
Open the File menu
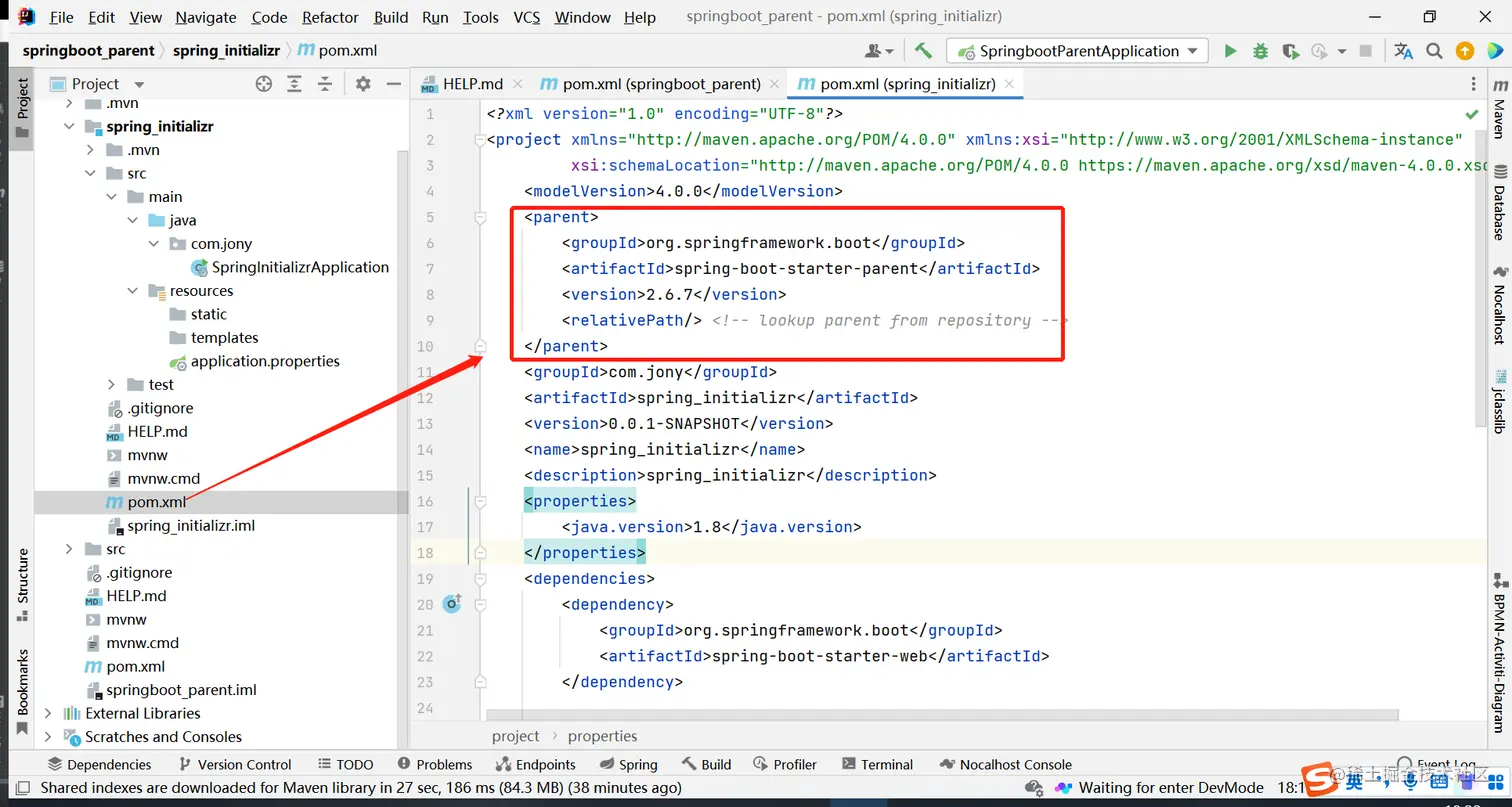coord(61,17)
